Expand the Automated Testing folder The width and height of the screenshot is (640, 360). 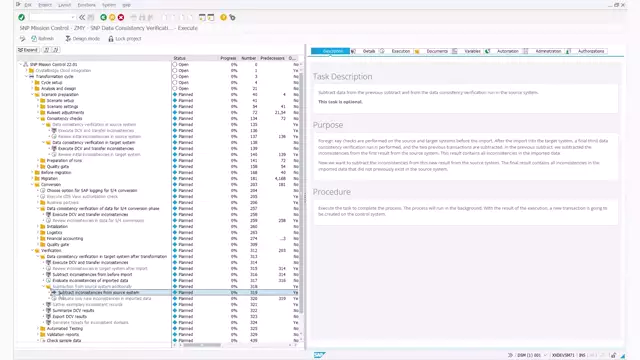[38, 329]
